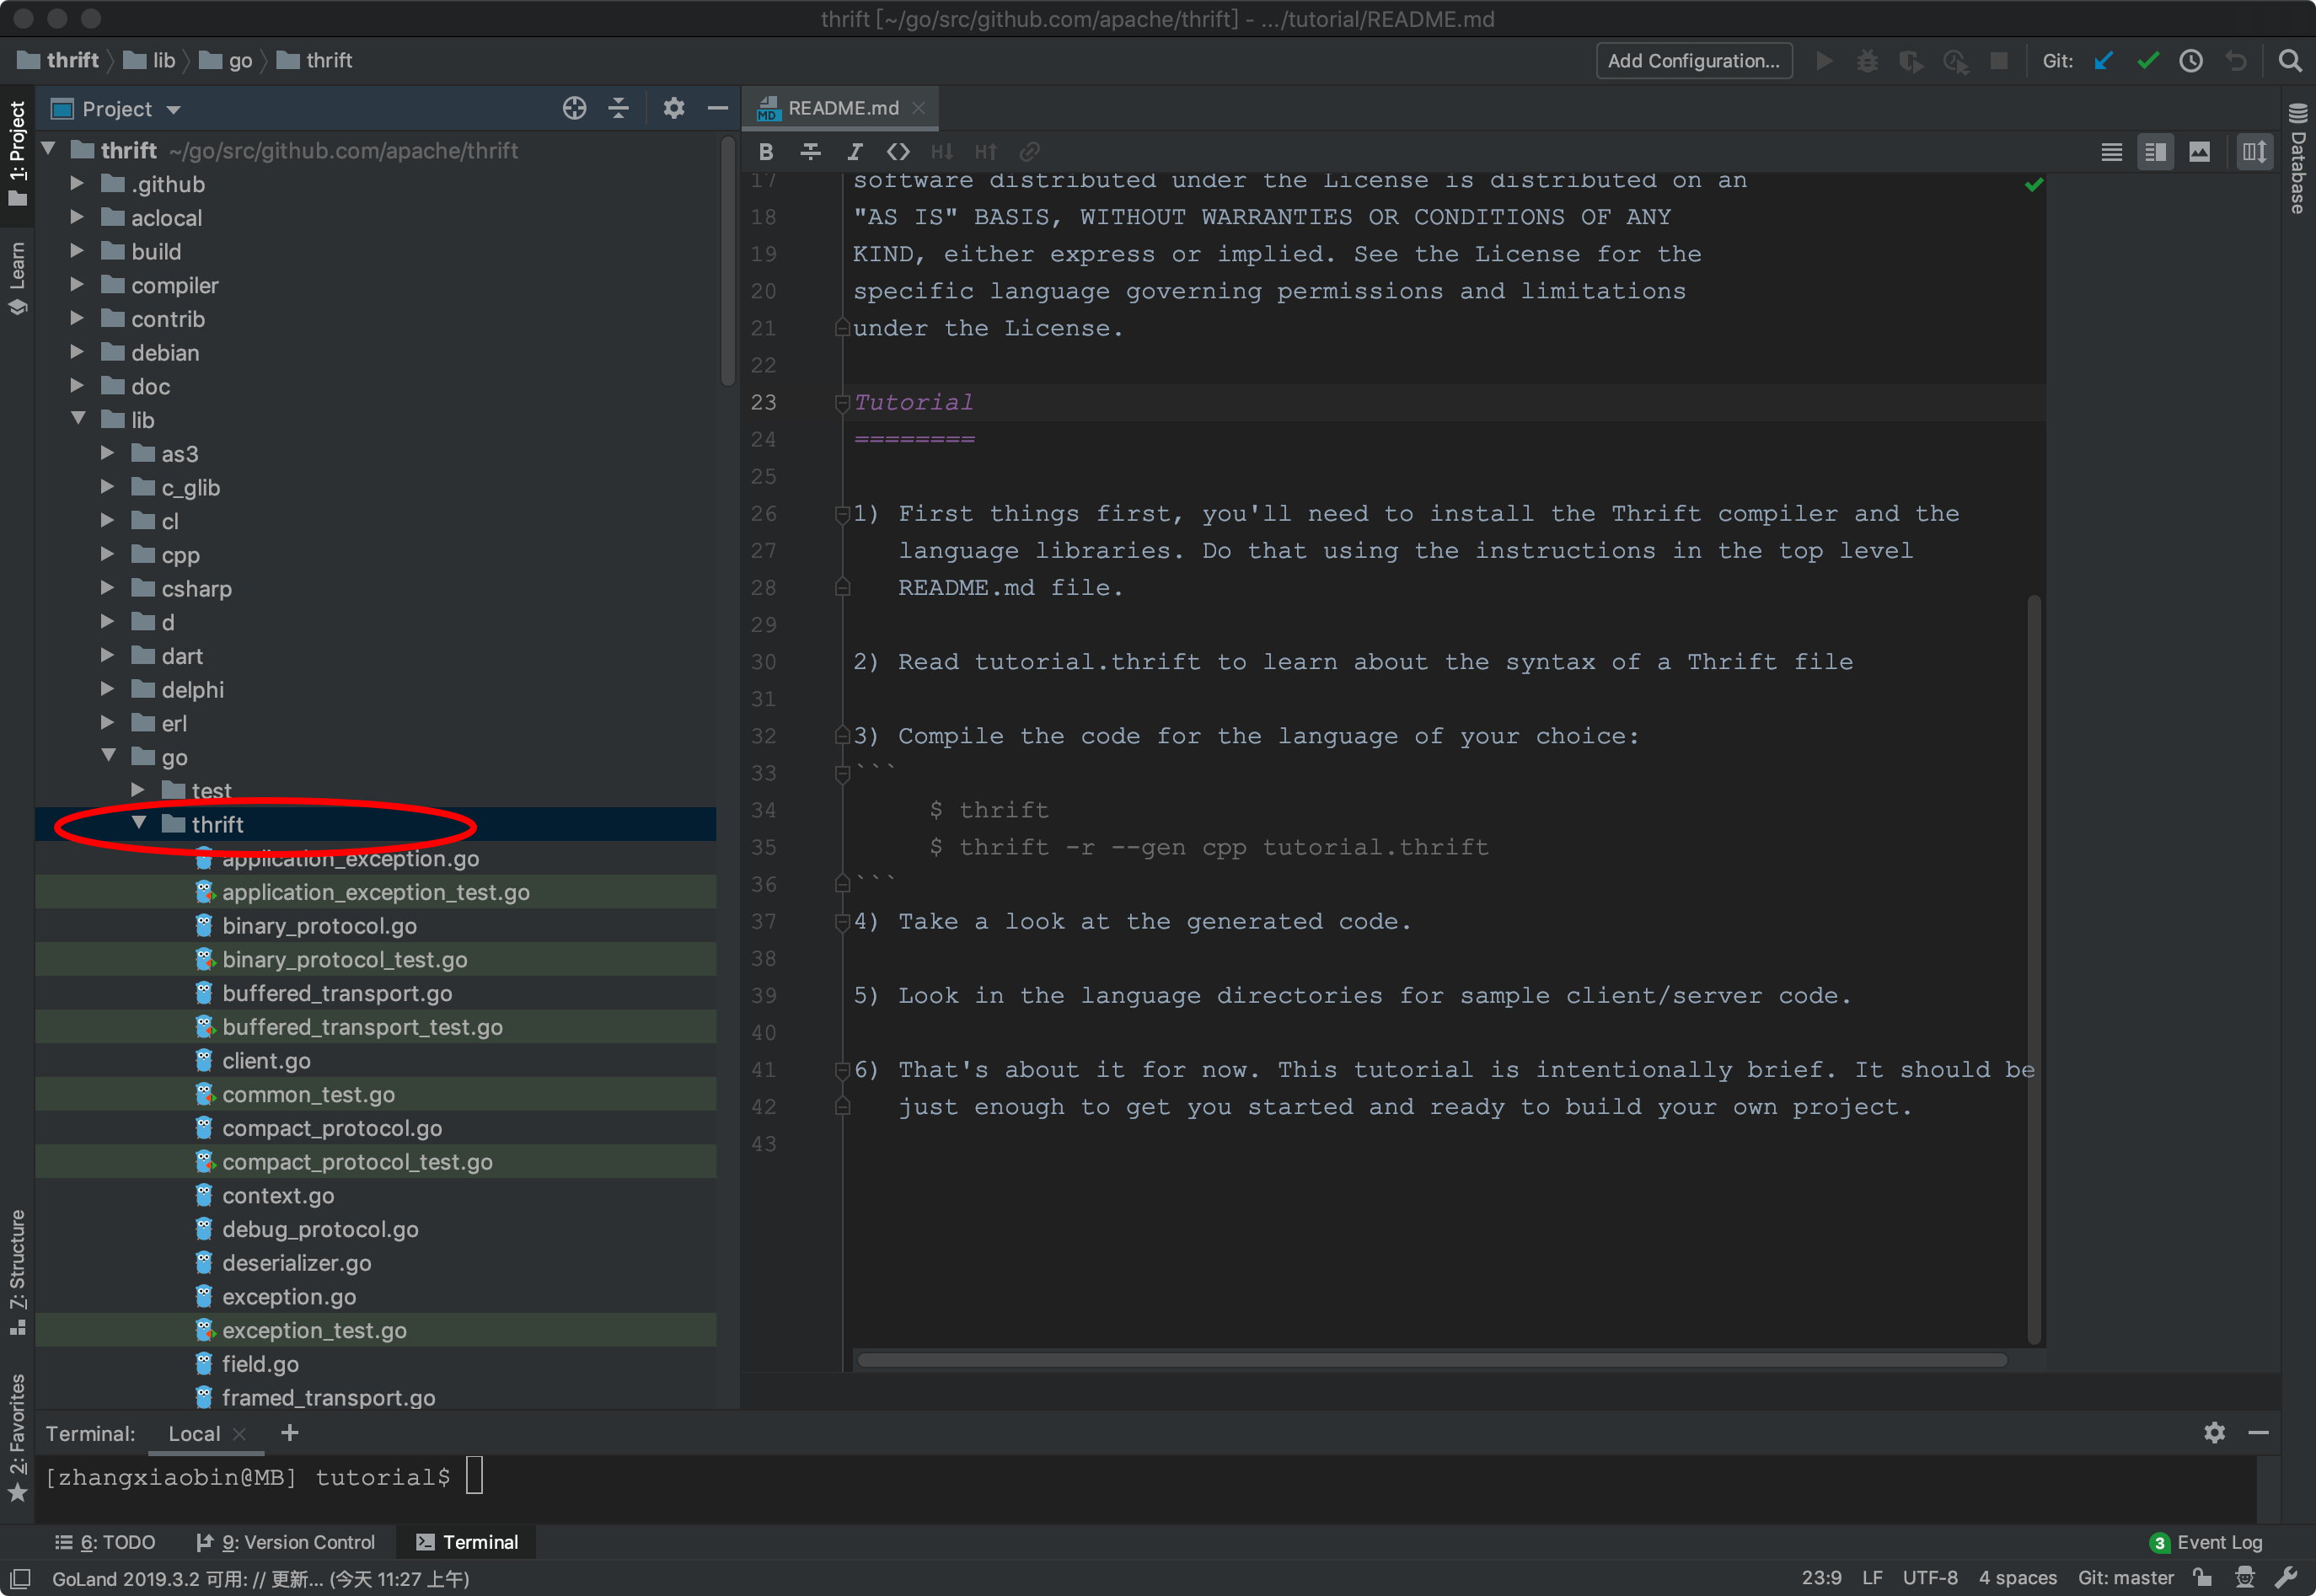Image resolution: width=2316 pixels, height=1596 pixels.
Task: Hide the Project panel with minus icon
Action: tap(717, 108)
